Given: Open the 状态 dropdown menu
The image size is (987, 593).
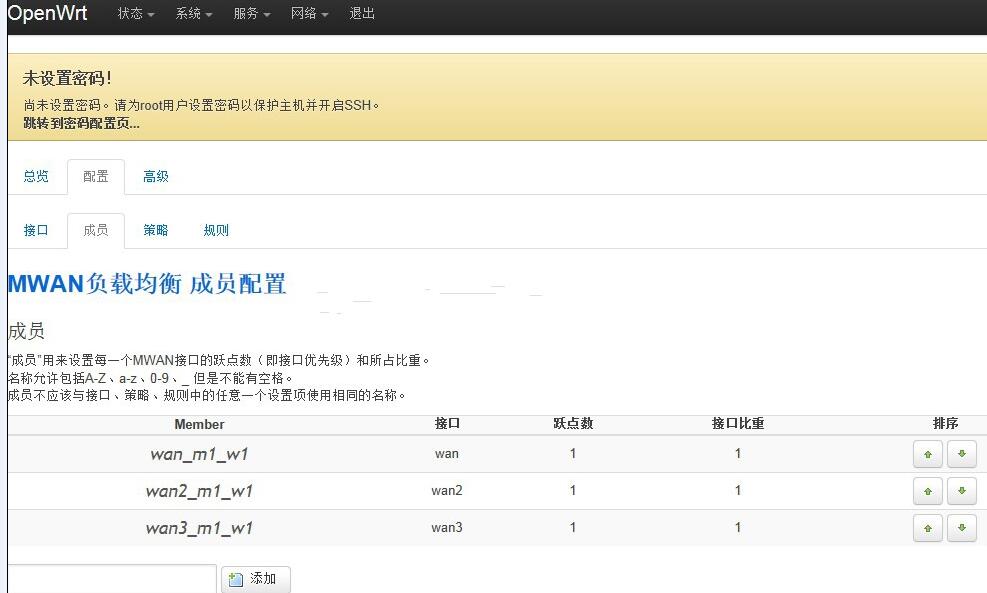Looking at the screenshot, I should tap(136, 14).
